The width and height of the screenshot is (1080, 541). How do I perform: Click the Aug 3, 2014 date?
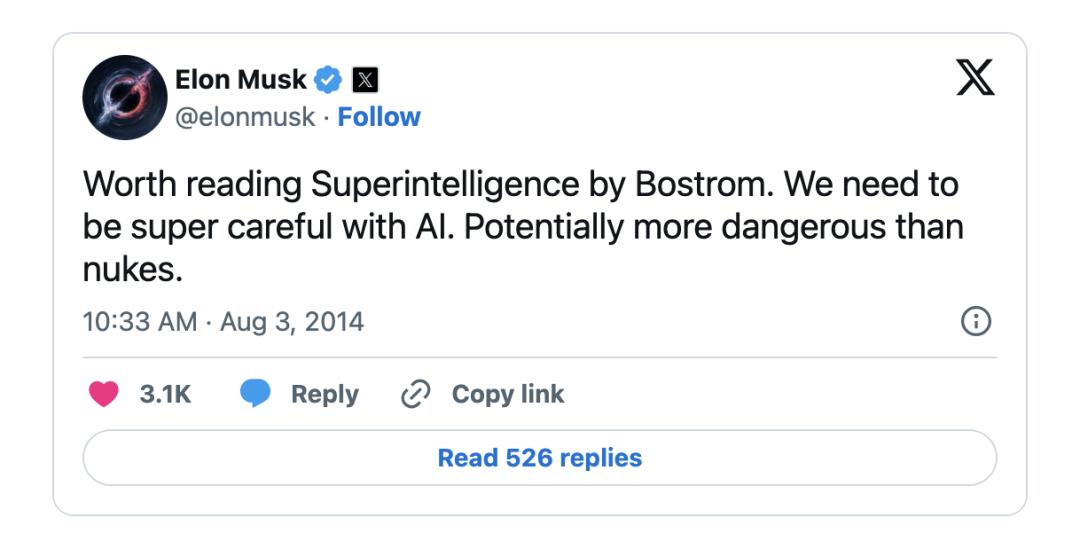[x=292, y=321]
